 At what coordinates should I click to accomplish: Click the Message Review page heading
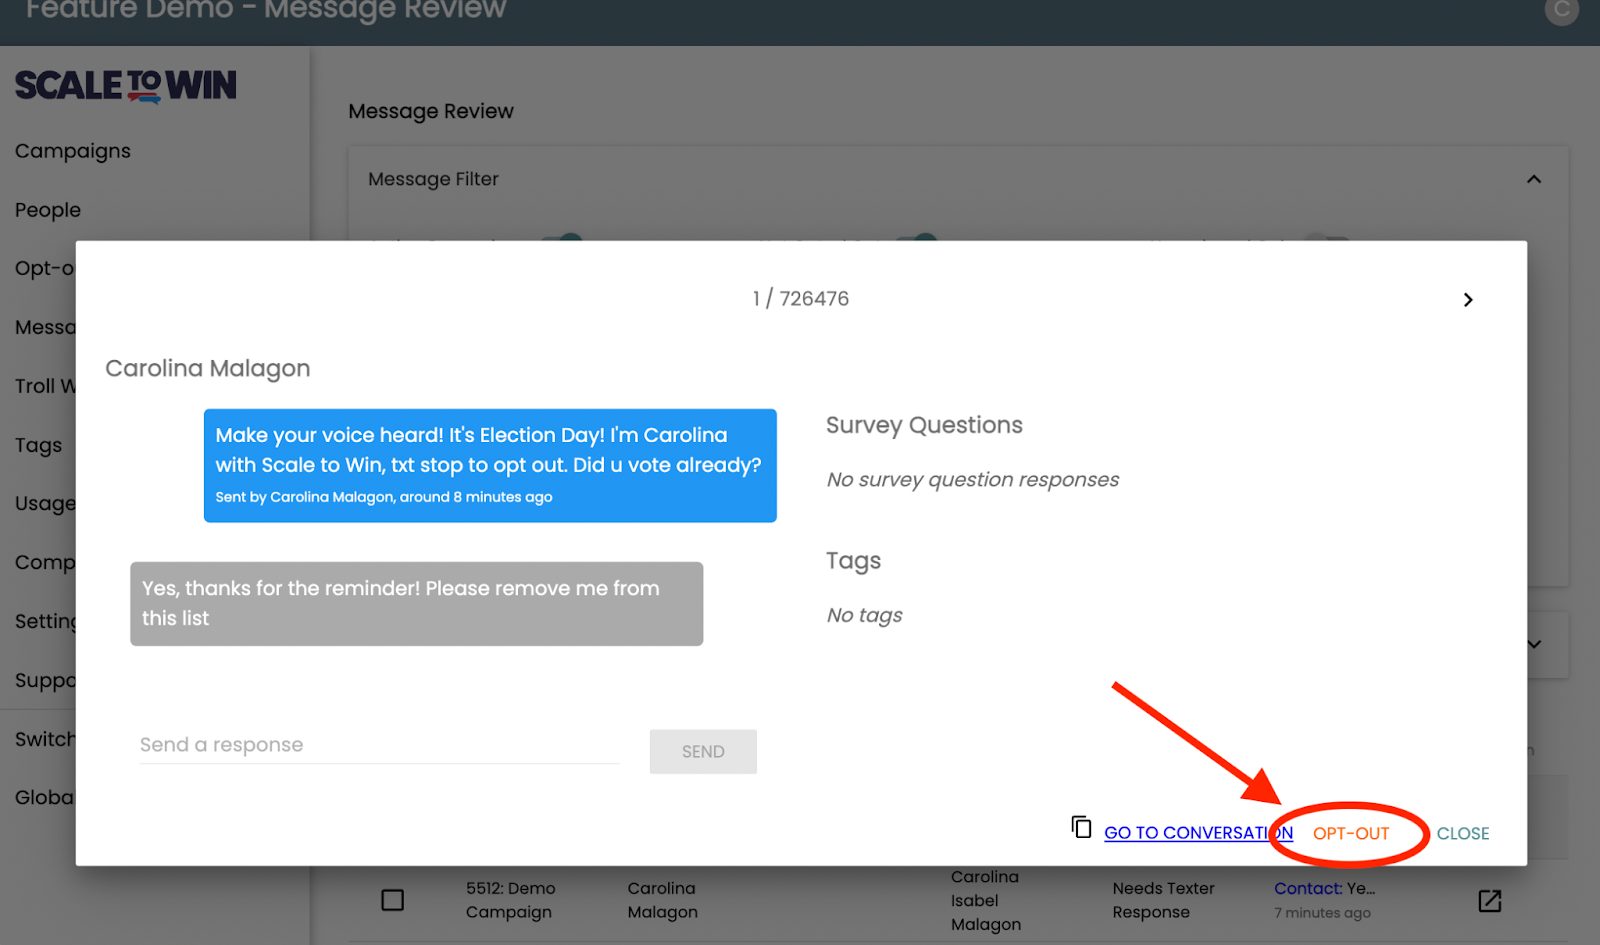(x=431, y=111)
